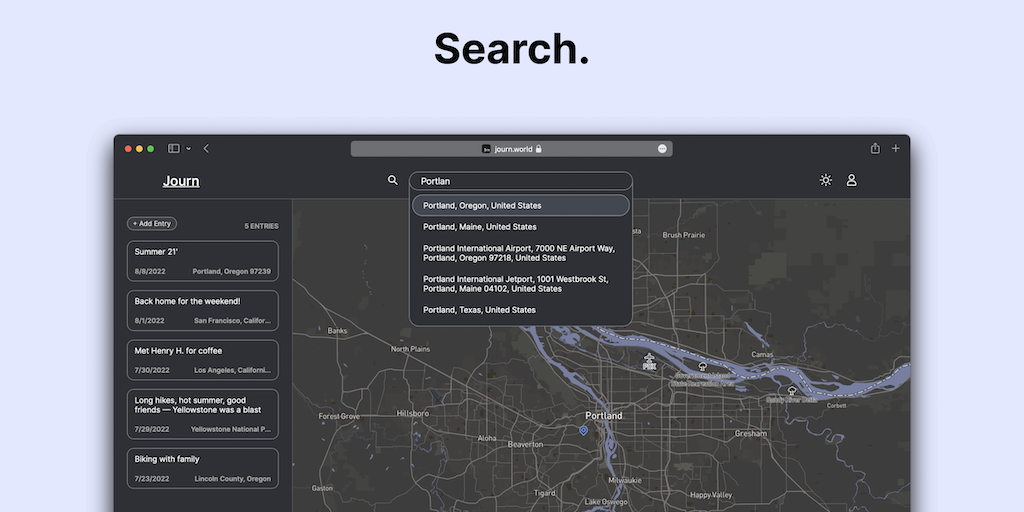
Task: Click the Gaston map label
Action: (x=322, y=488)
